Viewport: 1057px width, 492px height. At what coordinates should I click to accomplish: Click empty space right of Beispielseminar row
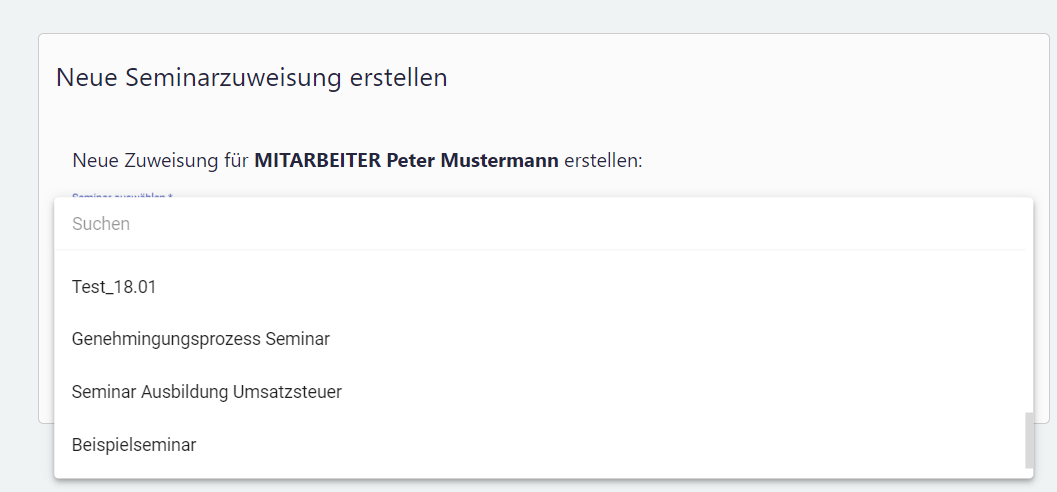(600, 445)
